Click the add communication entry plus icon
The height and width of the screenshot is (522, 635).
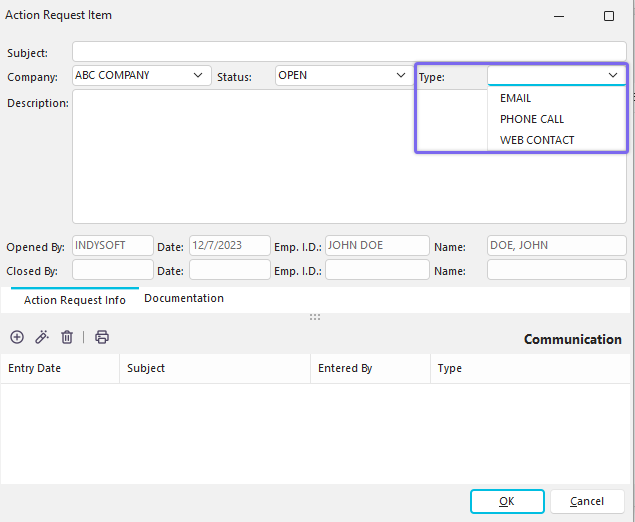pyautogui.click(x=17, y=338)
